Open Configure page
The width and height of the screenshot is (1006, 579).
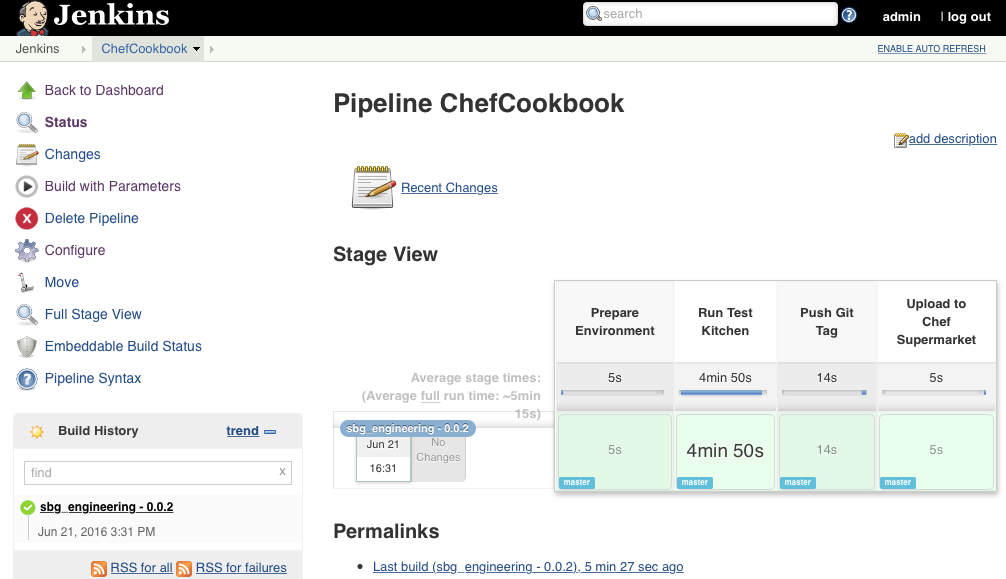pos(74,250)
